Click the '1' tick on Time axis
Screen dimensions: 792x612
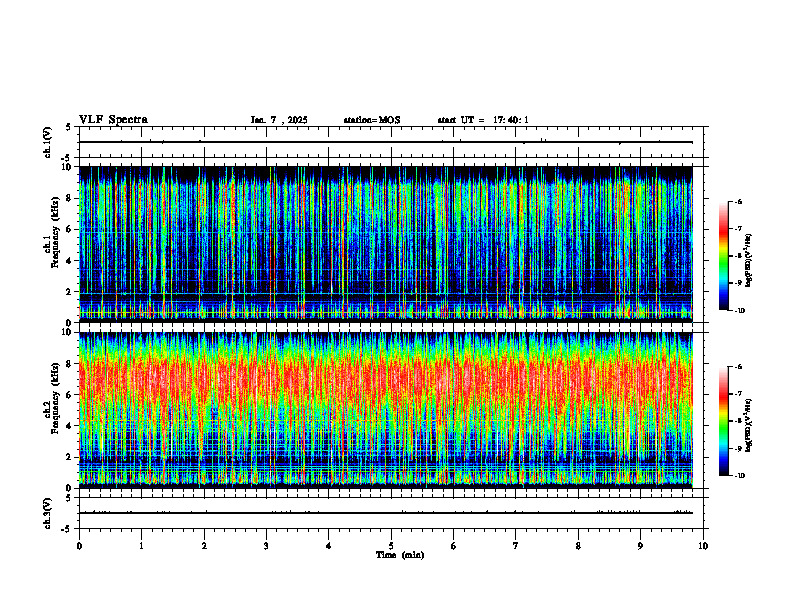tap(141, 546)
